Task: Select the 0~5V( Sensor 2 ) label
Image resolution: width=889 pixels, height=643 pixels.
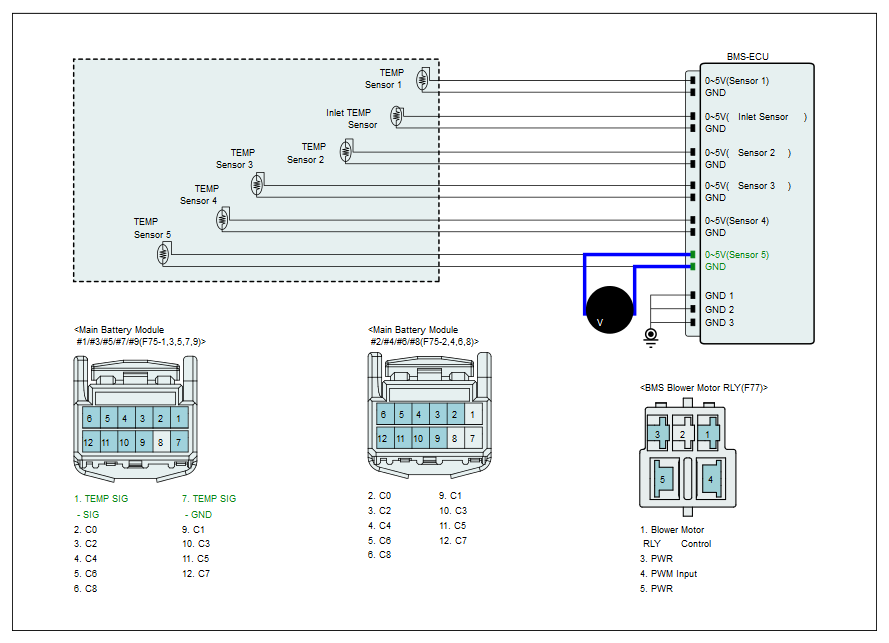Action: coord(747,153)
